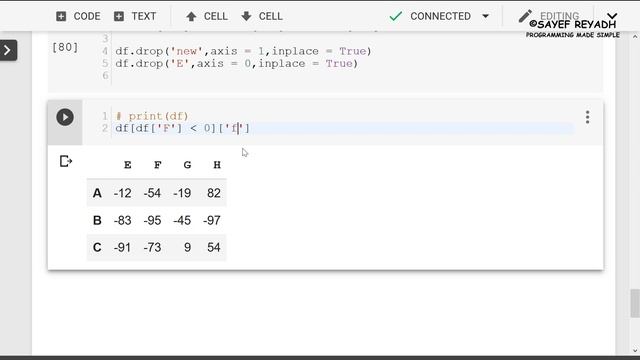Click the [80] execution count label
640x360 pixels.
point(65,47)
